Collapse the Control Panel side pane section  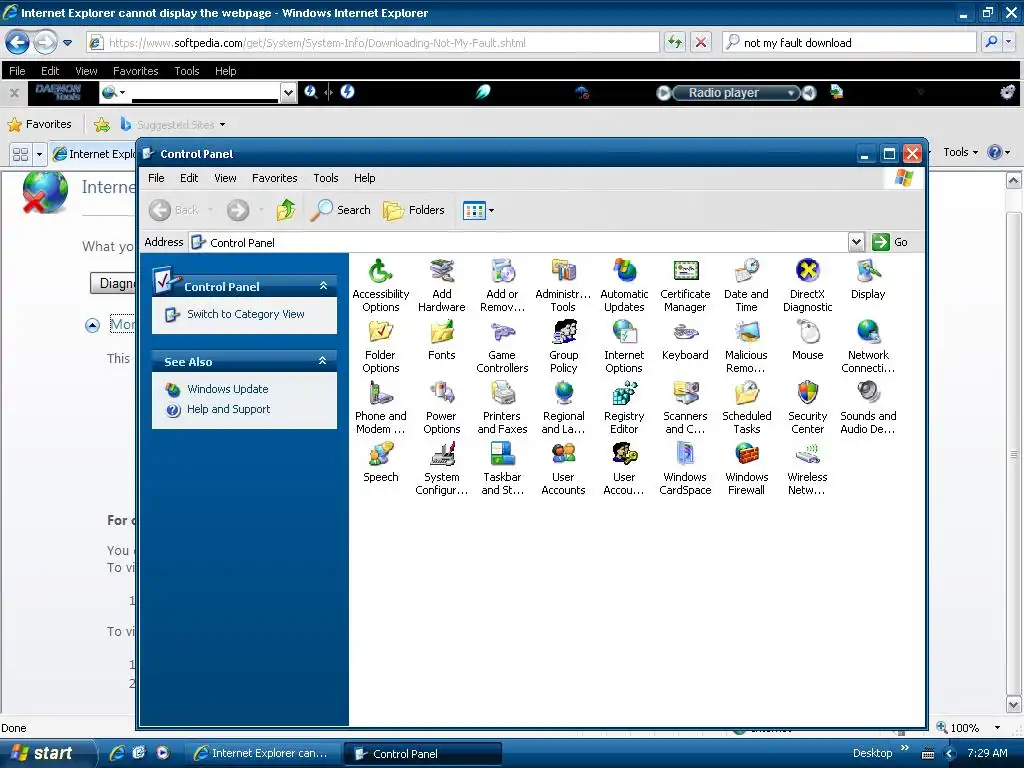(323, 286)
